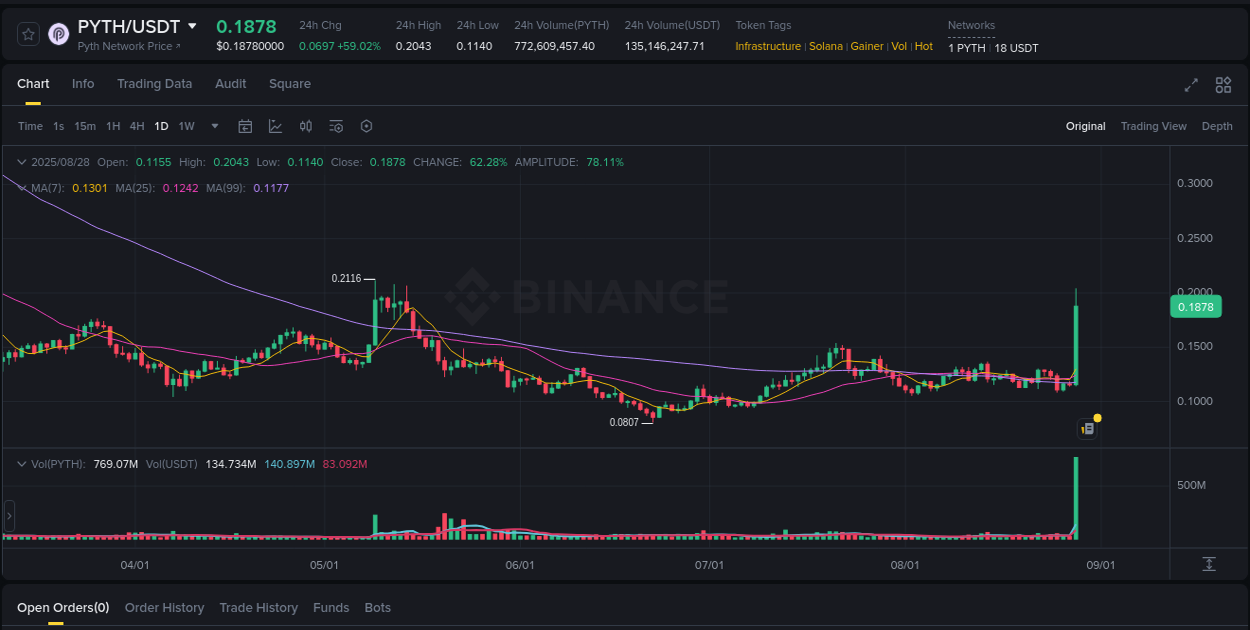
Task: Open the candlestick style settings icon
Action: click(x=306, y=126)
